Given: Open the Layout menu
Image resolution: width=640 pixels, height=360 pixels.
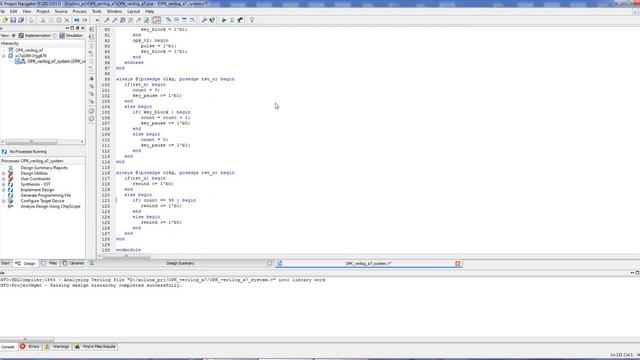Looking at the screenshot, I should point(133,11).
